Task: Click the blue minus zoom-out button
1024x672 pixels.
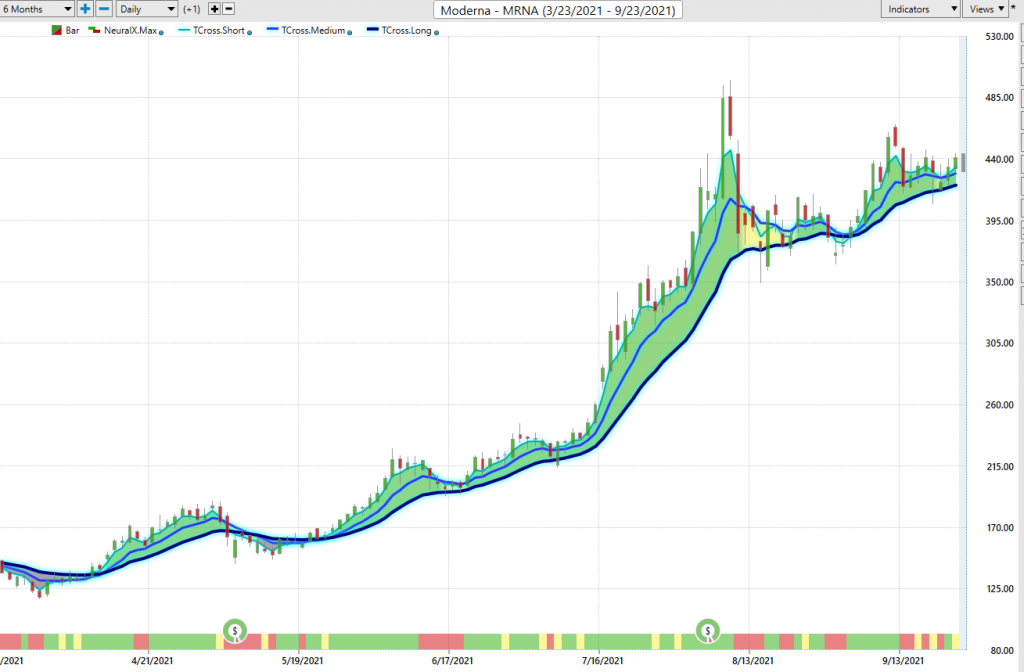Action: [104, 9]
